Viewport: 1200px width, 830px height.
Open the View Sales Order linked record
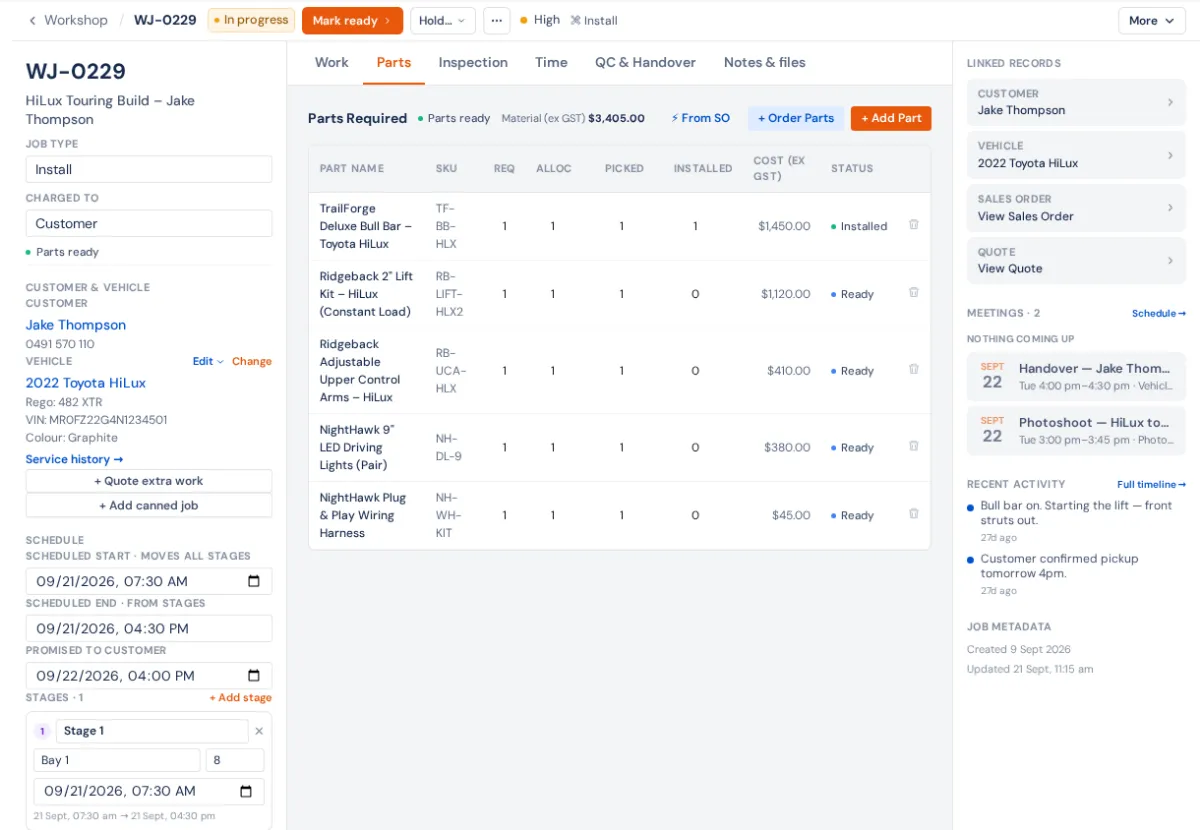pos(1076,208)
